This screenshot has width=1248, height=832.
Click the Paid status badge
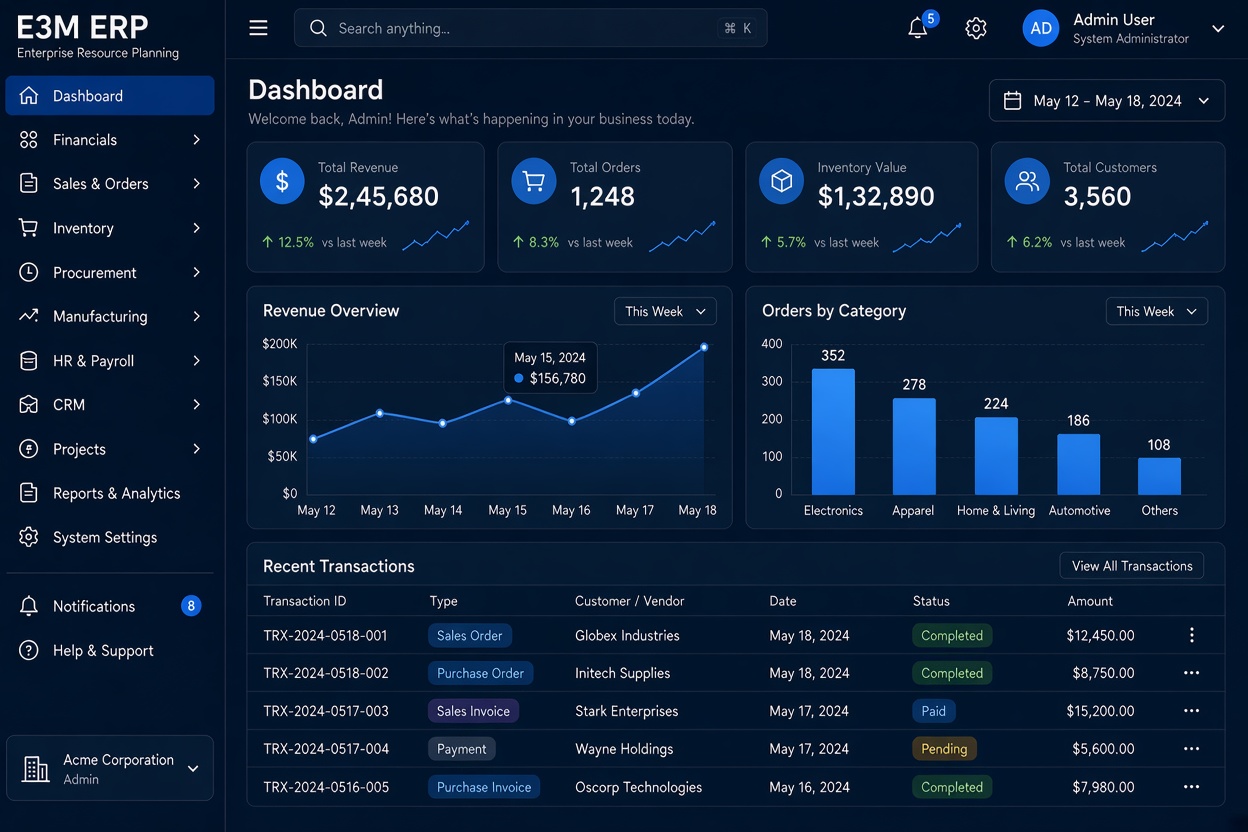point(934,711)
